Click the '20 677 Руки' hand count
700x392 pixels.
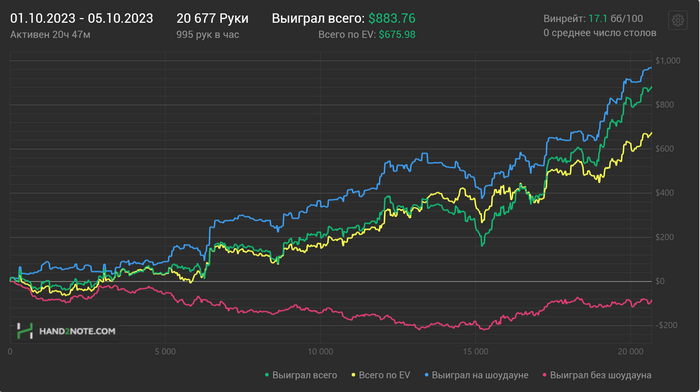point(212,18)
